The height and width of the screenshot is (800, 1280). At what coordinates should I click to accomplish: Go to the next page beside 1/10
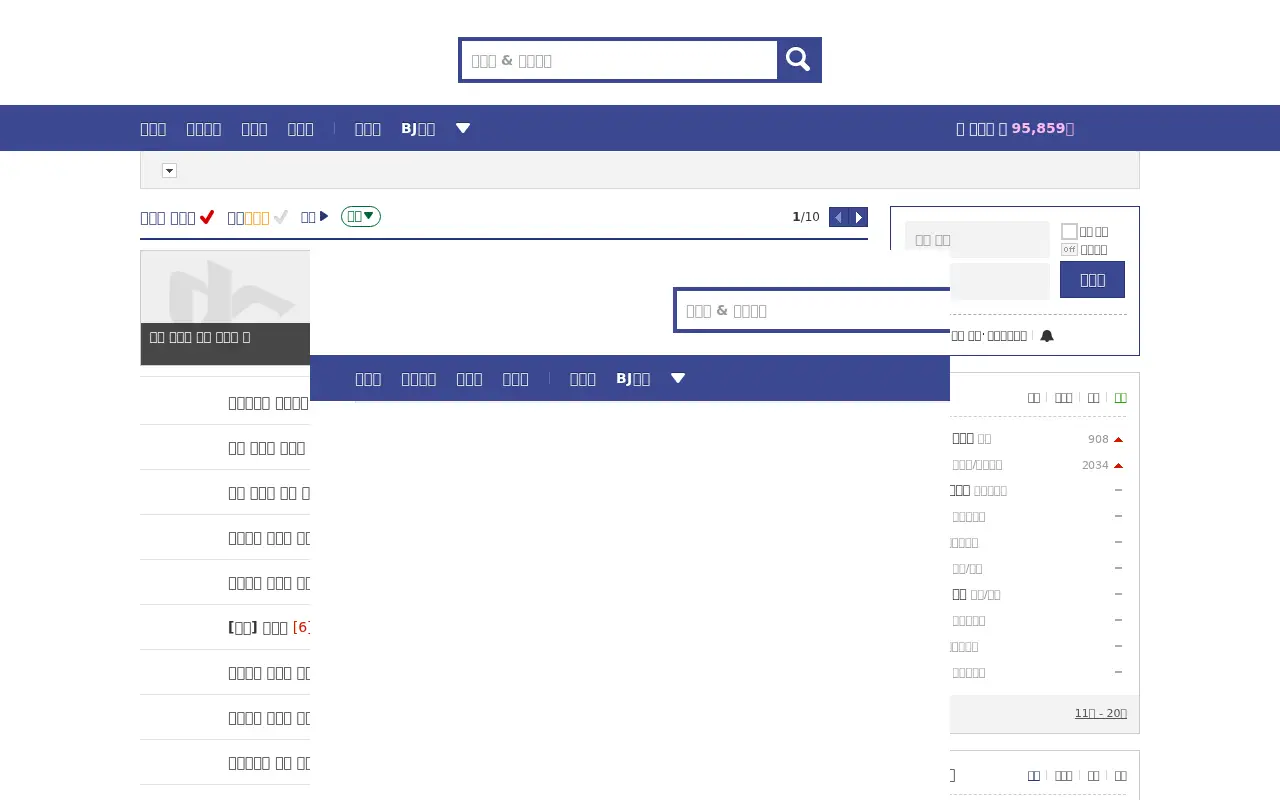[x=858, y=217]
